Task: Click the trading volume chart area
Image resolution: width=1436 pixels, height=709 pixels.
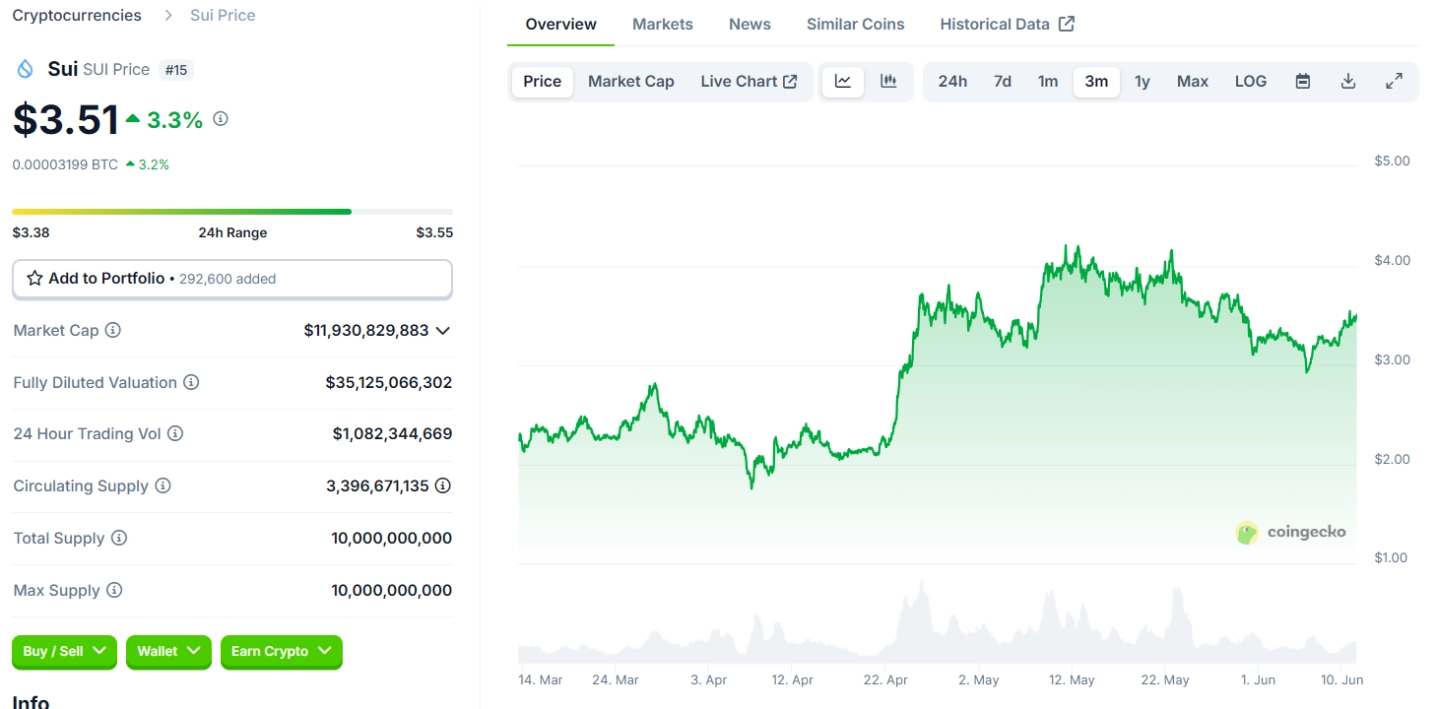Action: coord(937,623)
